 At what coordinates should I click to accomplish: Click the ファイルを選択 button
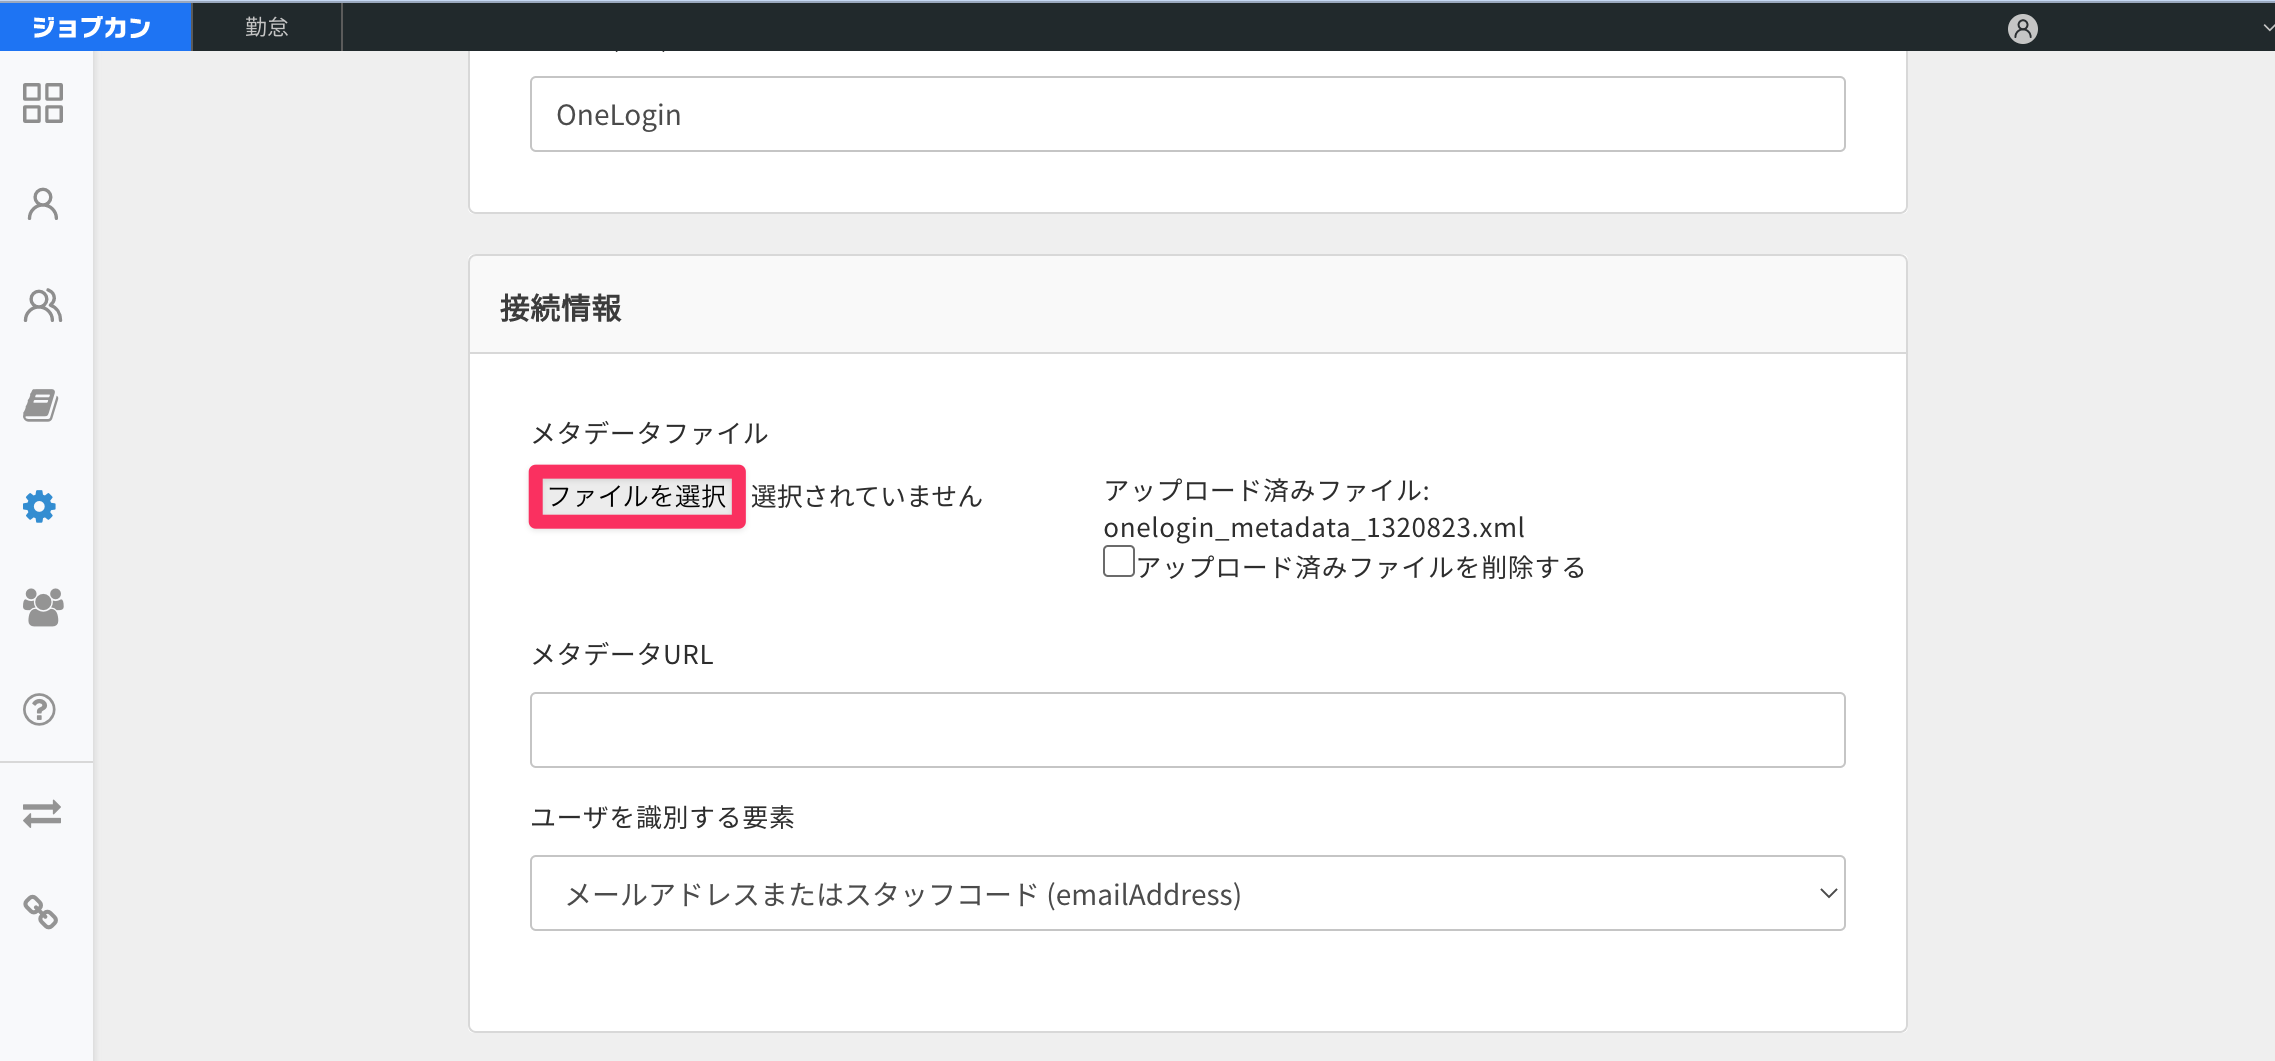pos(637,496)
